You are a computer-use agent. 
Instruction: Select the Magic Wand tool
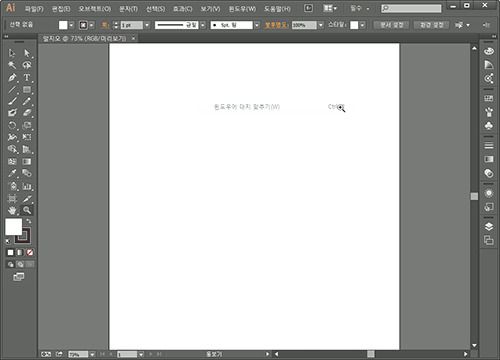click(12, 65)
